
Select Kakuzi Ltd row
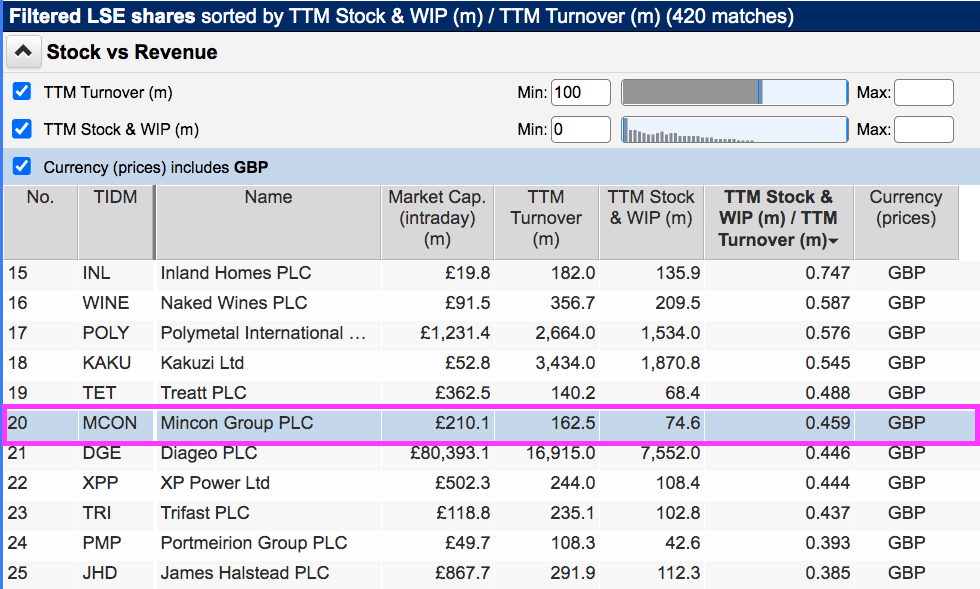coord(490,363)
